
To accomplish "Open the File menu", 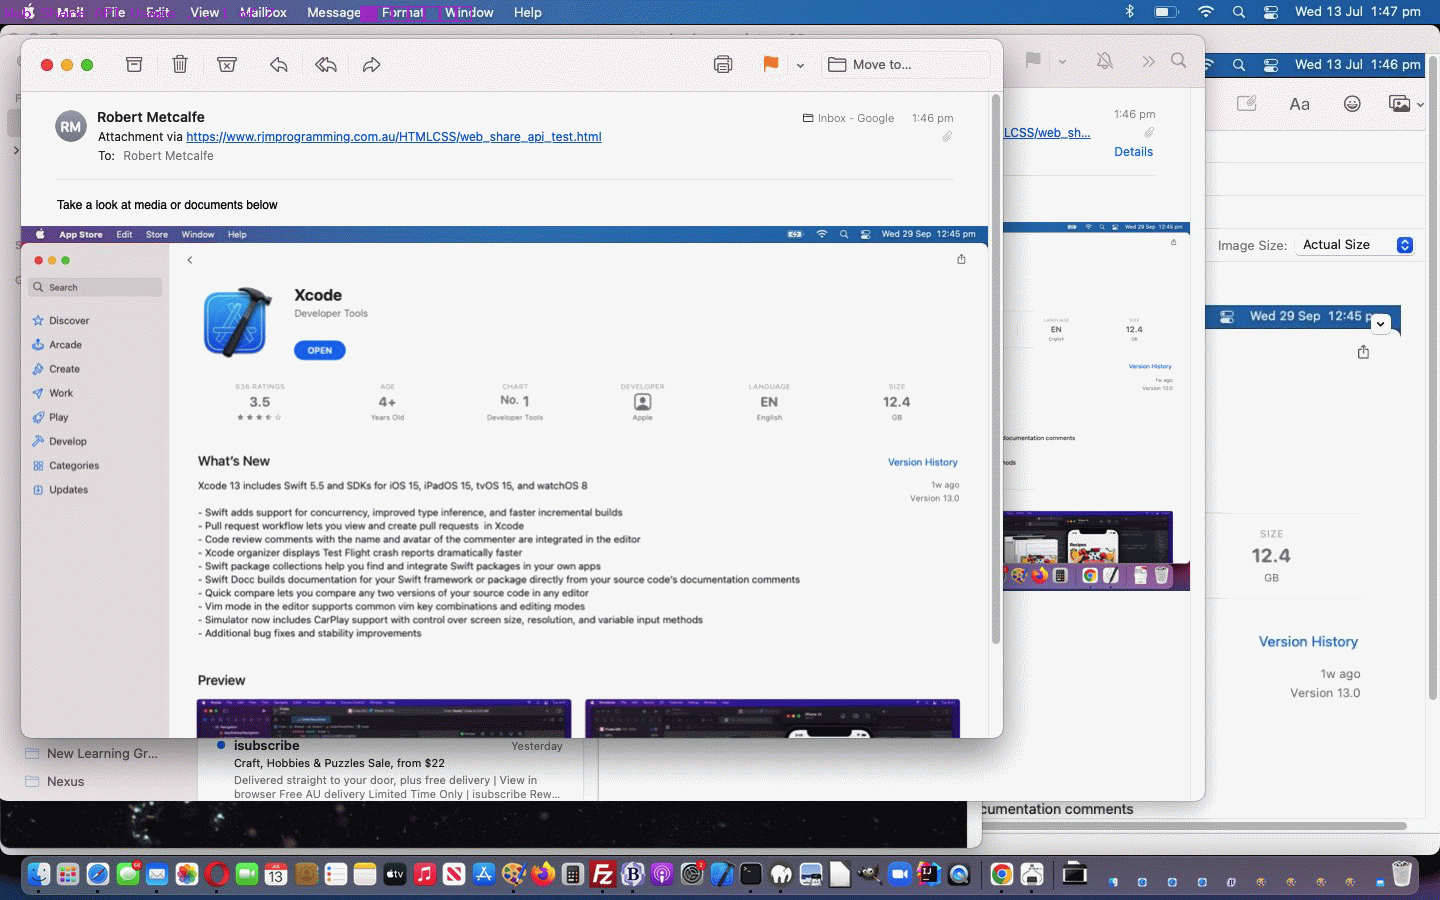I will (x=115, y=12).
